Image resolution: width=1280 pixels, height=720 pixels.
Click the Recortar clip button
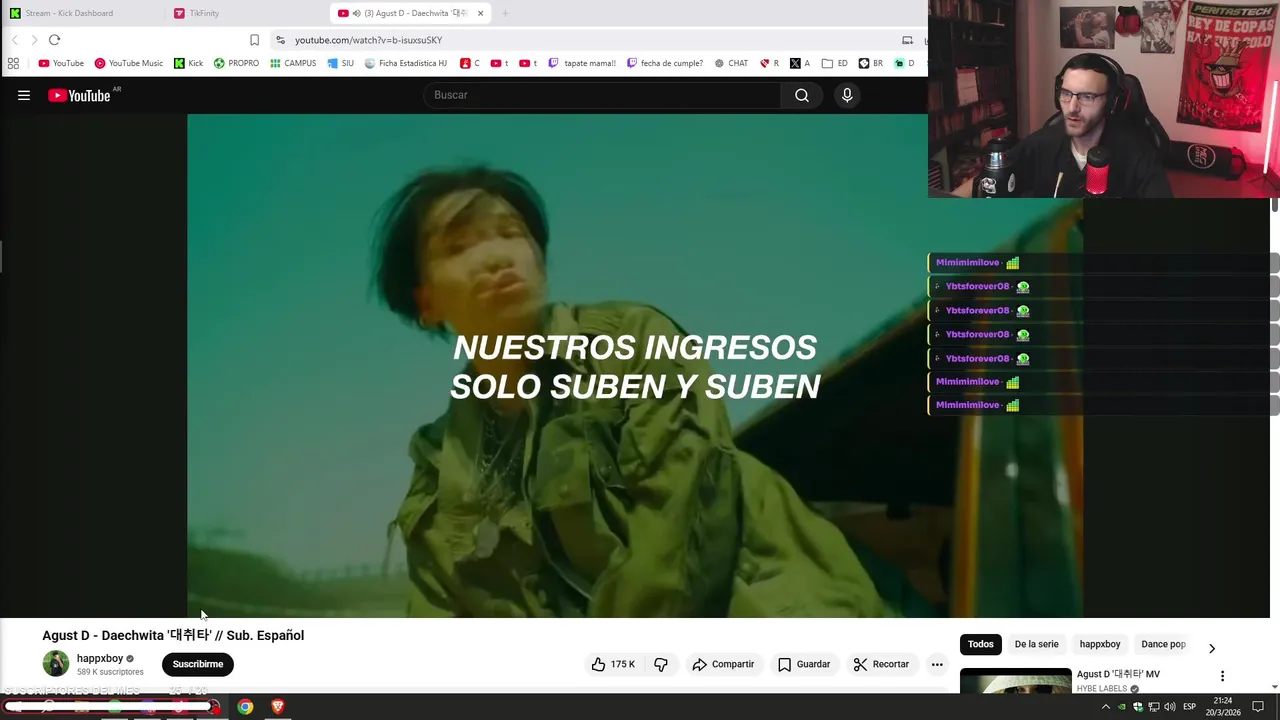(x=881, y=664)
